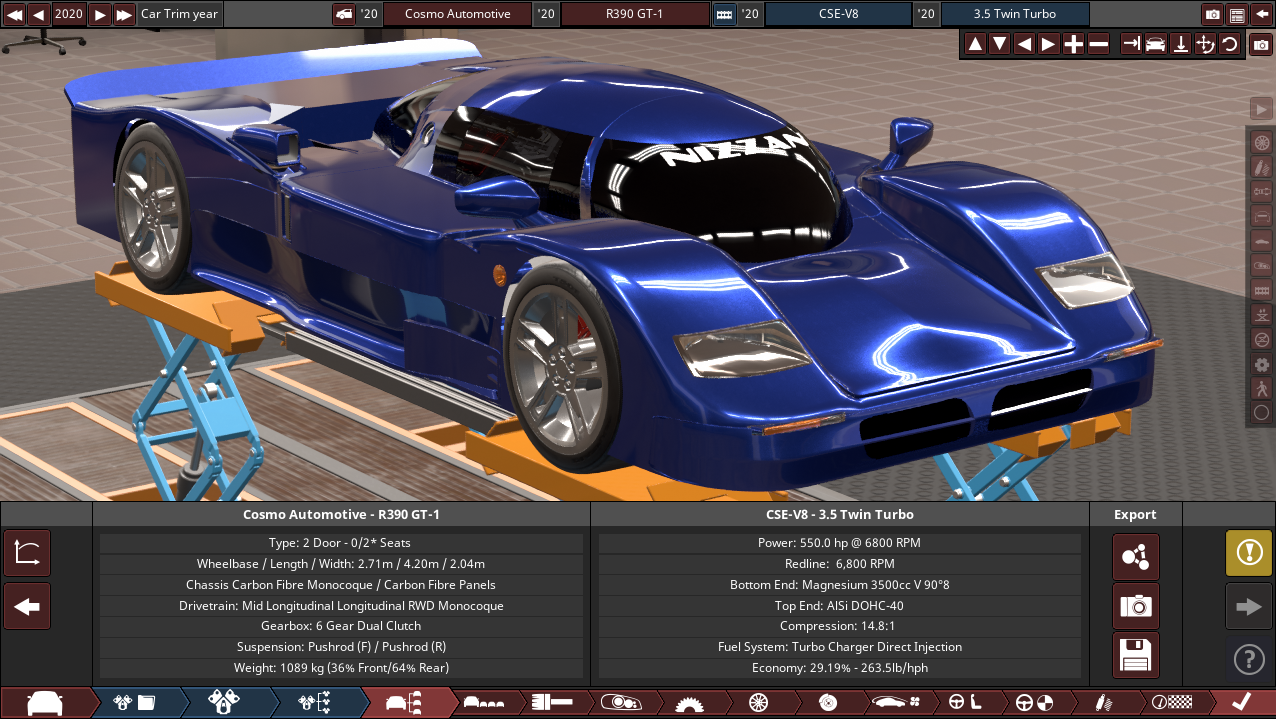Click the 2020 year value
This screenshot has width=1276, height=719.
pos(69,14)
